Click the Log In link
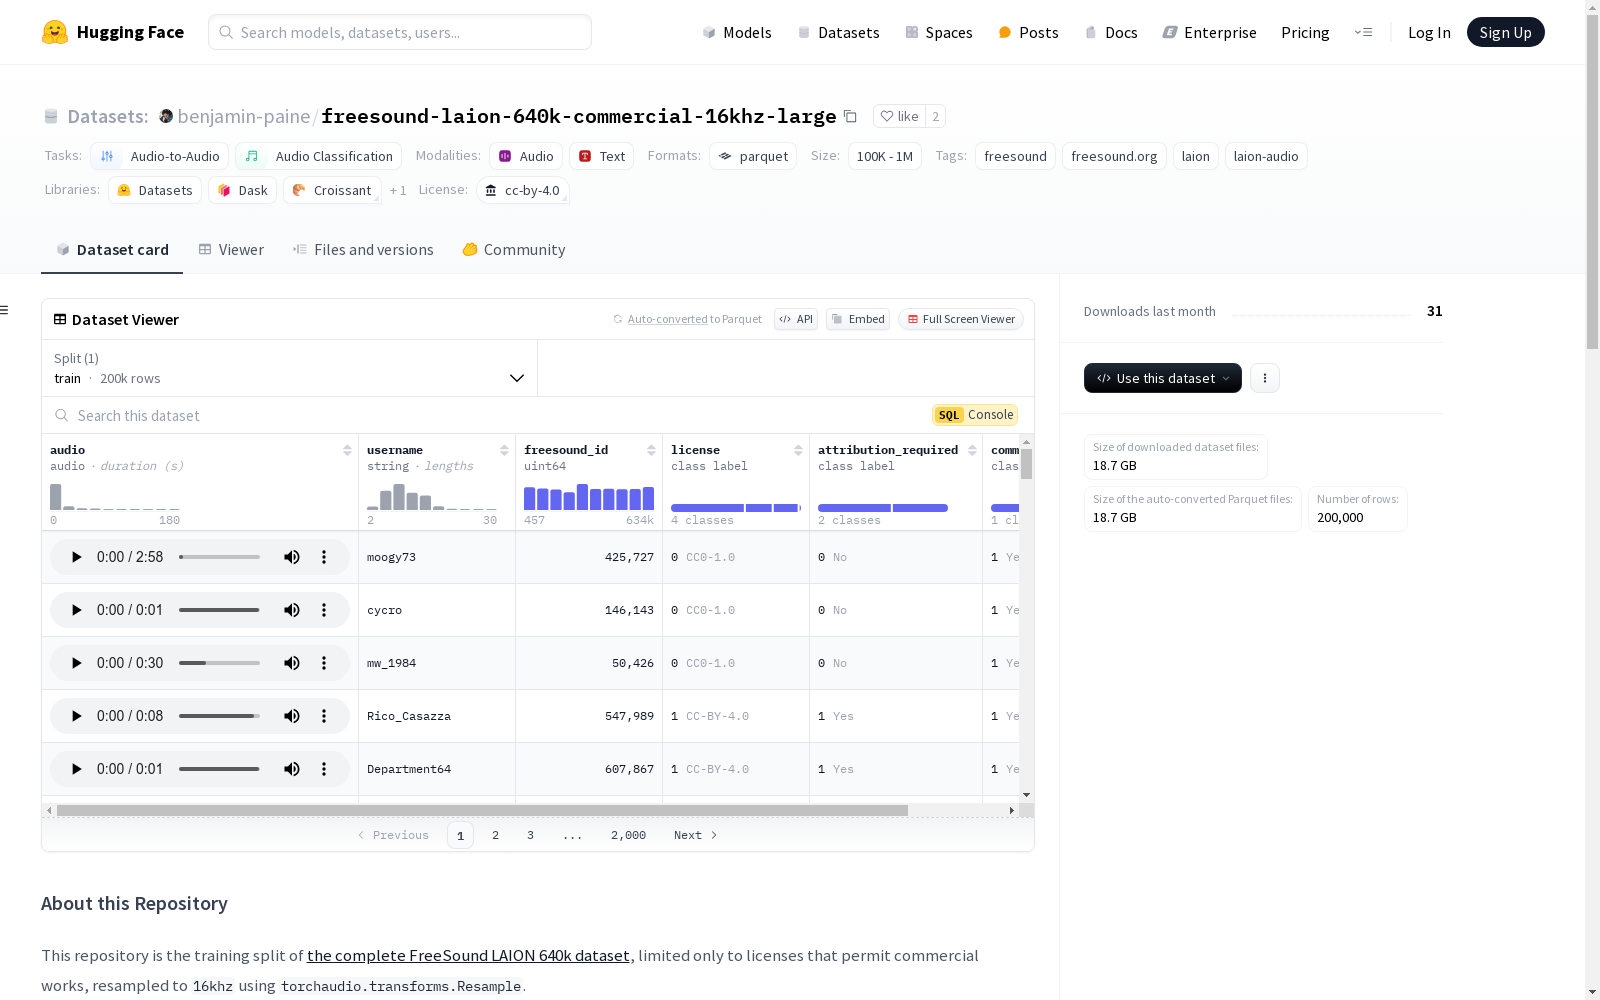Screen dimensions: 1600x1000 1429,32
